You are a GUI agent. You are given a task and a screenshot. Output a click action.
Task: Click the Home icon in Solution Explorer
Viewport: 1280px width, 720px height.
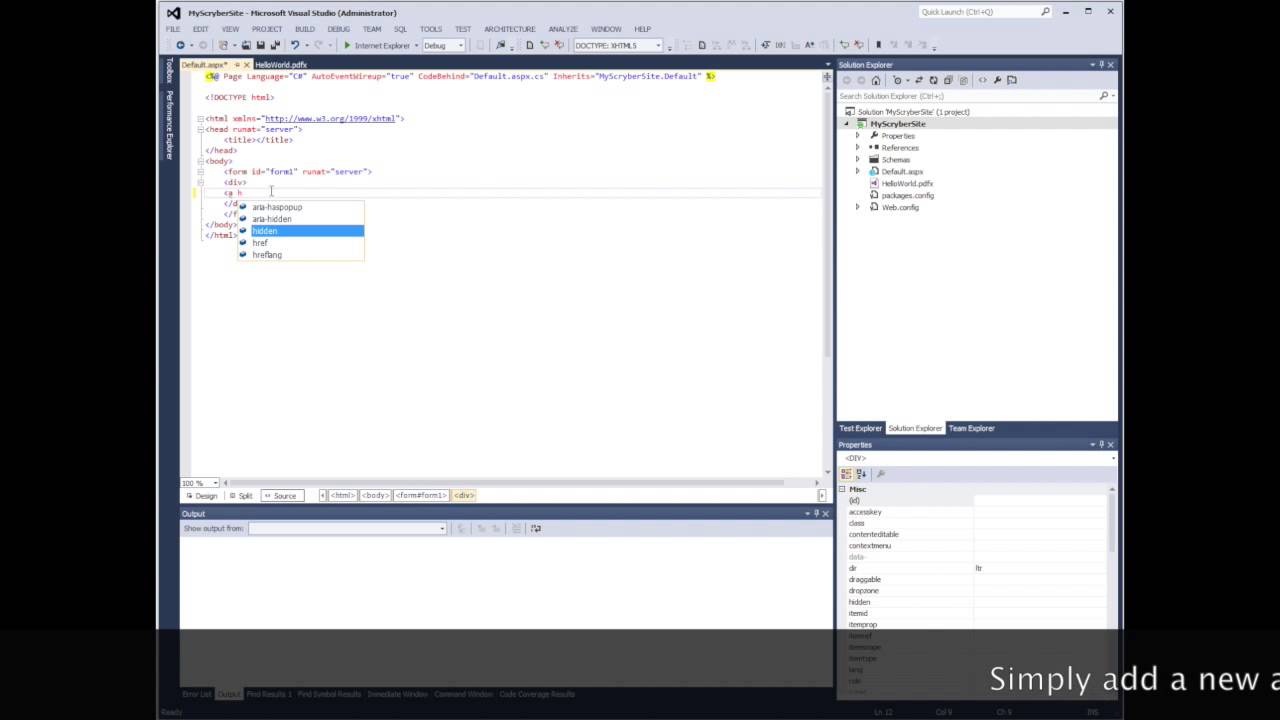click(x=876, y=80)
